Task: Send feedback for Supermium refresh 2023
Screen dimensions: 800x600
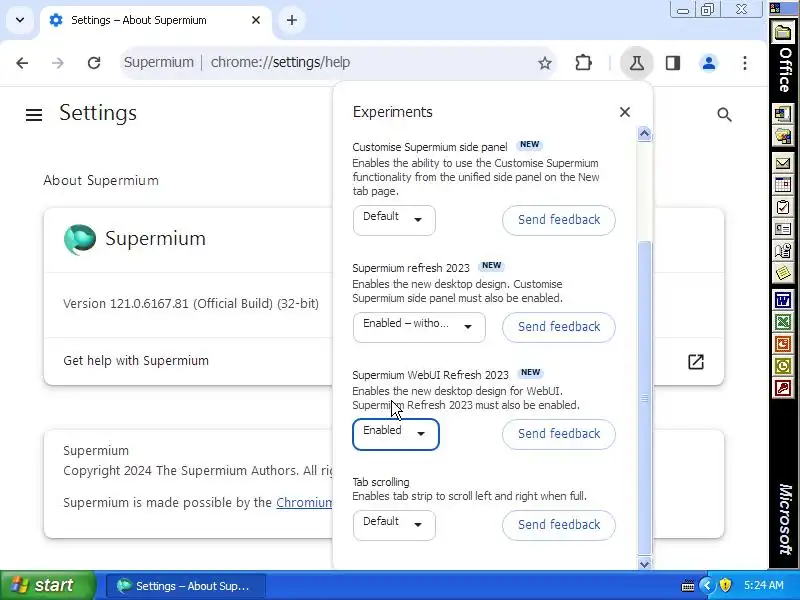Action: pyautogui.click(x=559, y=327)
